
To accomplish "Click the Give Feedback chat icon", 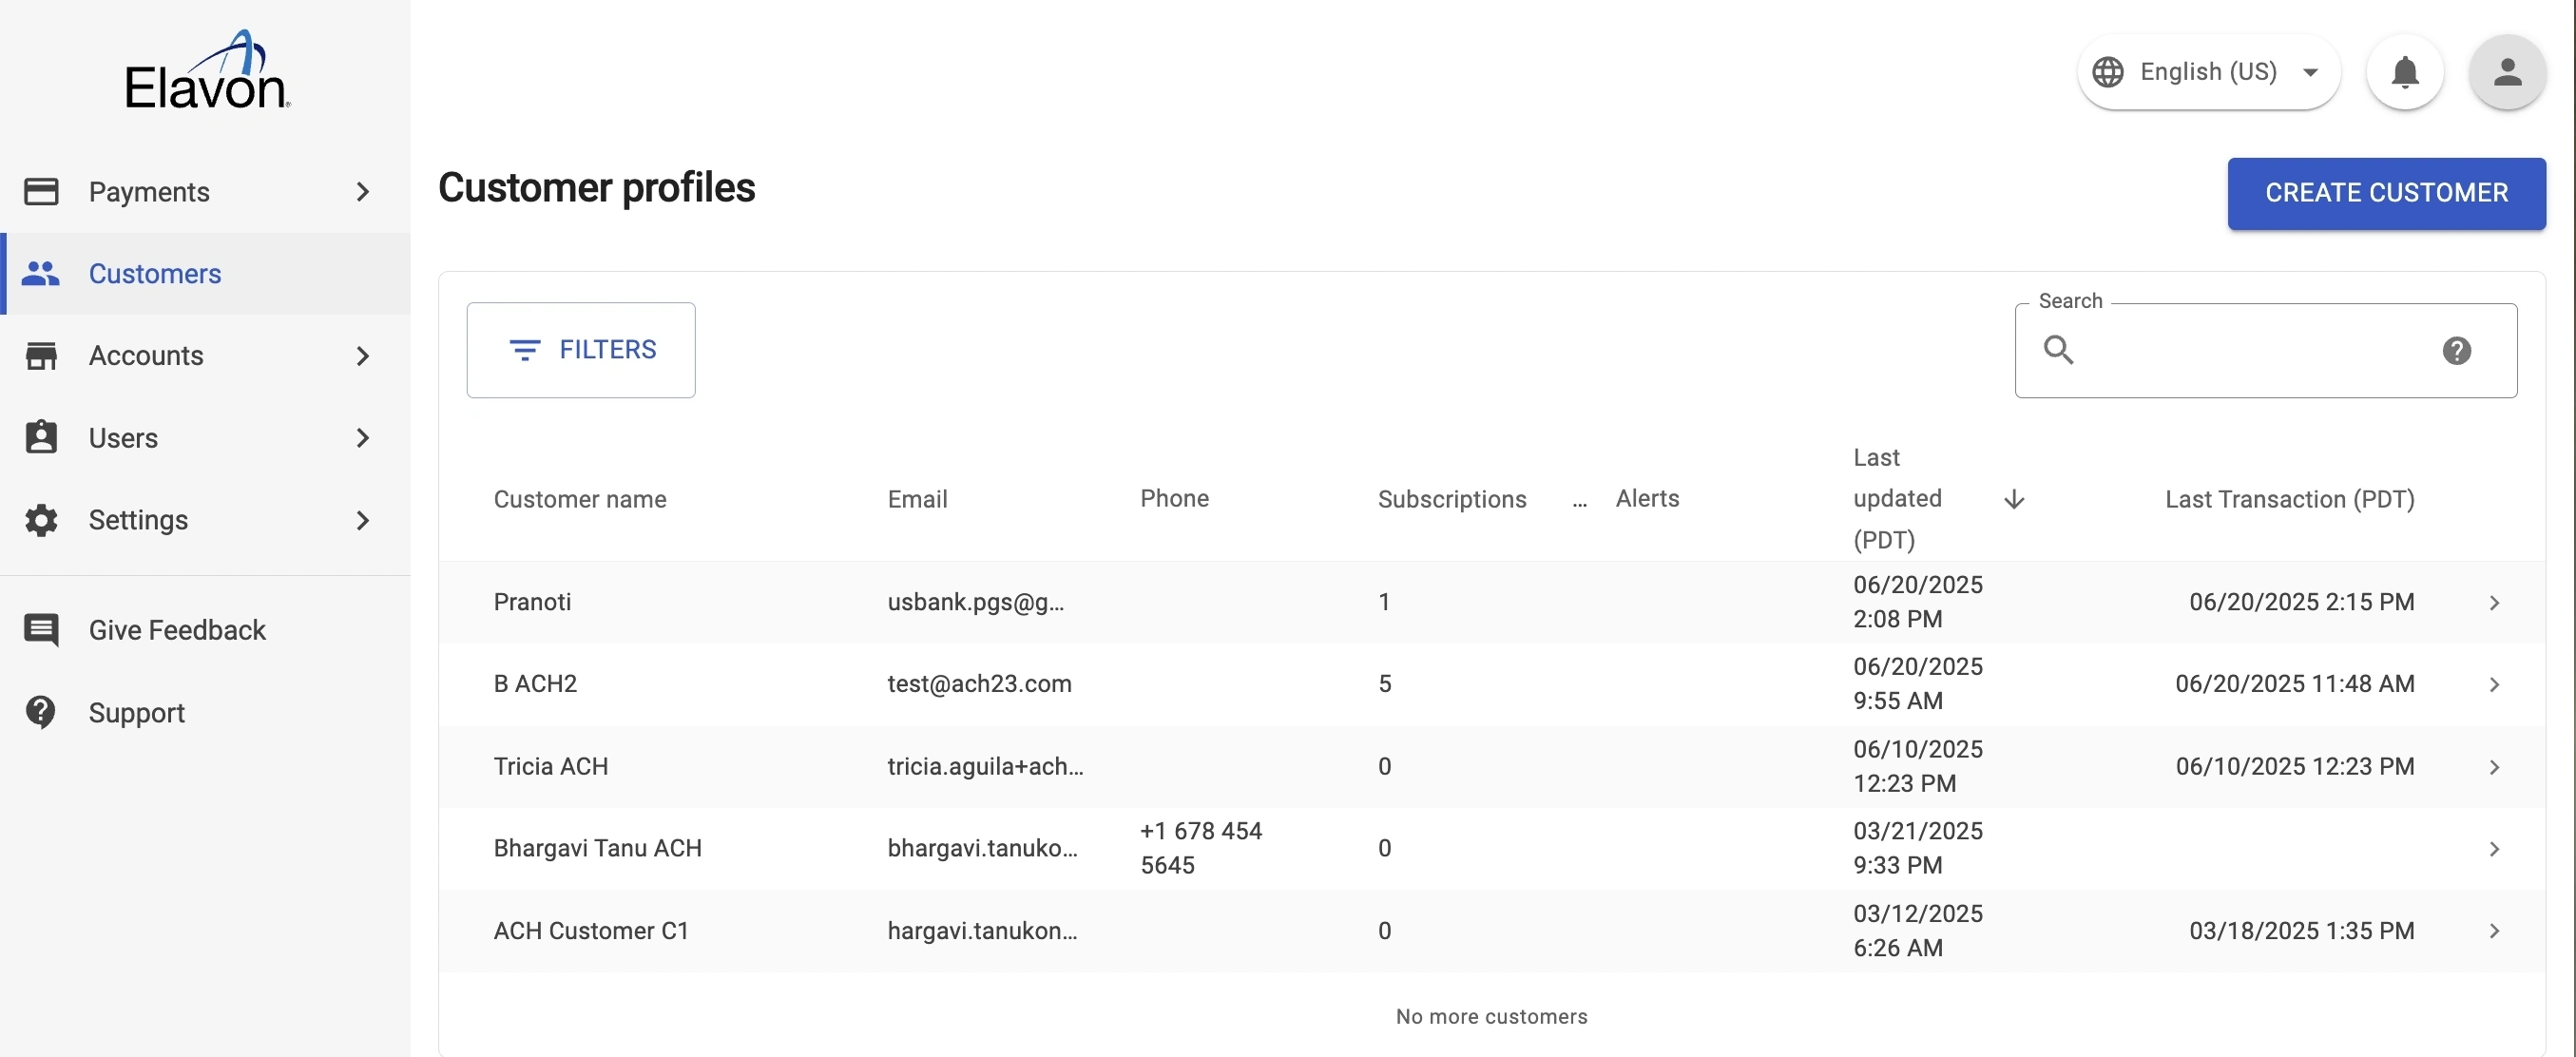I will coord(41,630).
